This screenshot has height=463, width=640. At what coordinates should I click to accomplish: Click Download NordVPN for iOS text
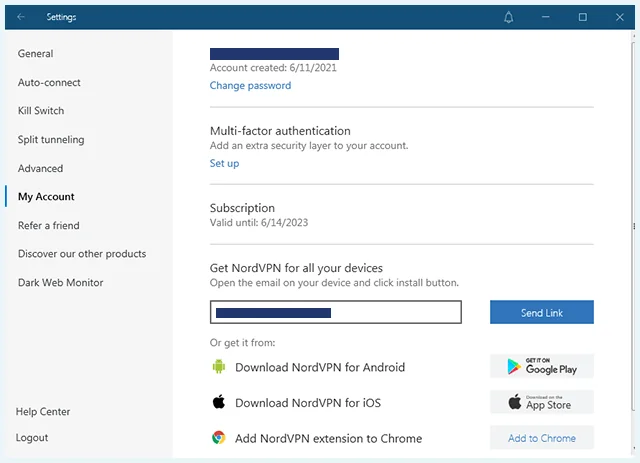click(308, 403)
